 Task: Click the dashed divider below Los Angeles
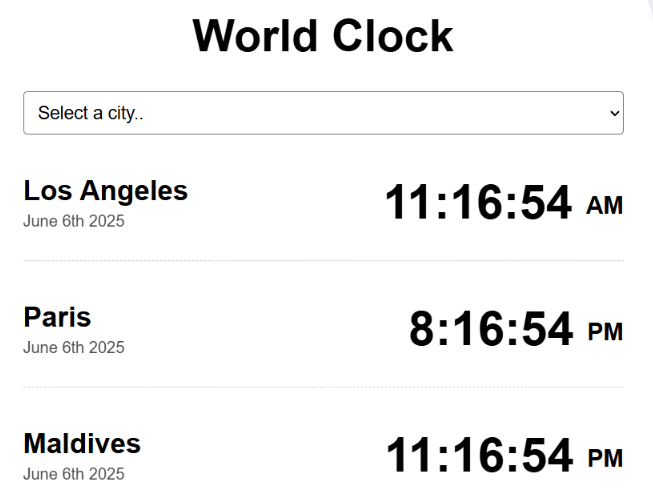pyautogui.click(x=322, y=261)
